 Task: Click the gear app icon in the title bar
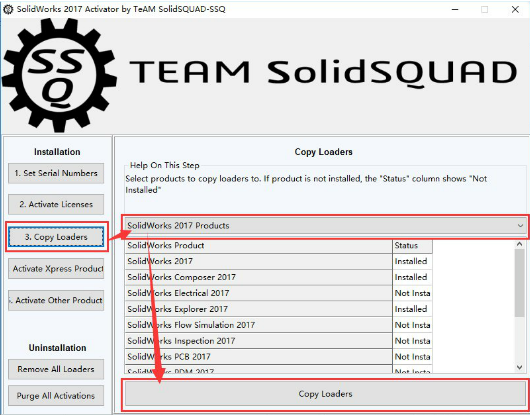[x=7, y=9]
